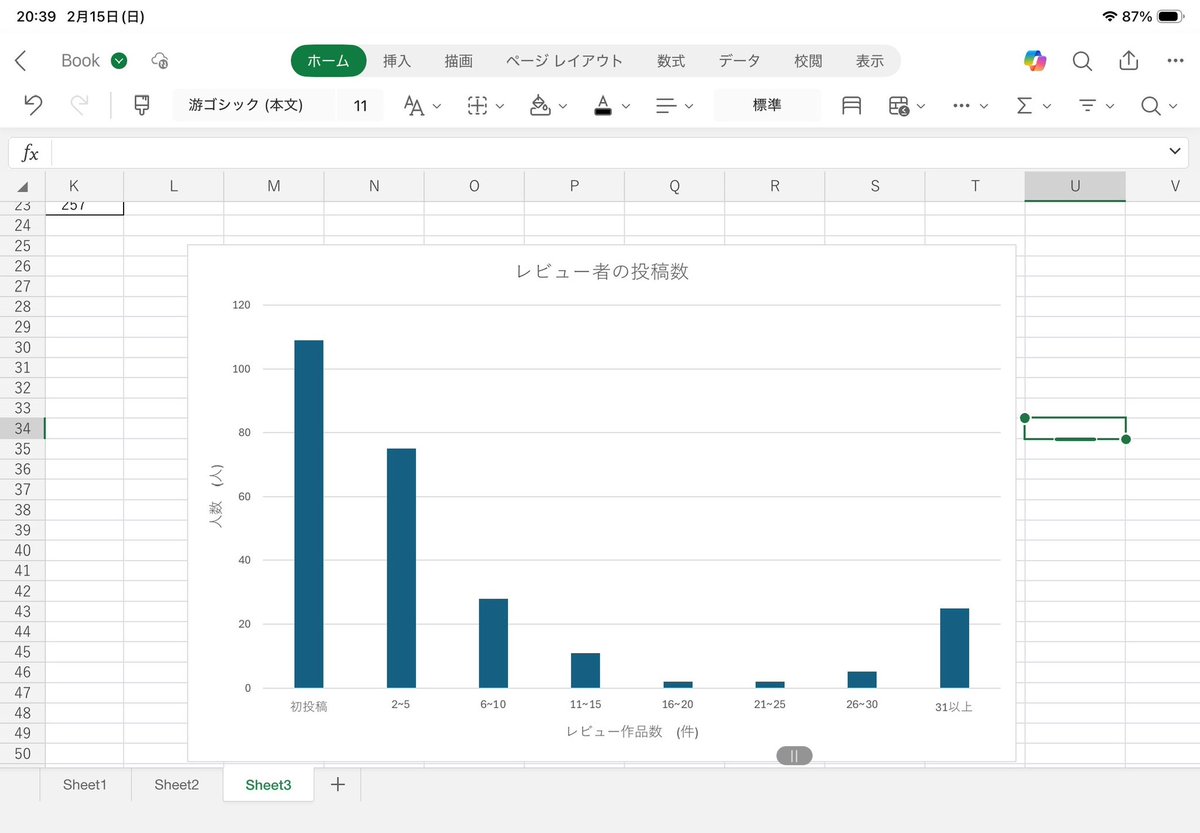Open cell styles icon
This screenshot has width=1200, height=833.
pyautogui.click(x=851, y=105)
